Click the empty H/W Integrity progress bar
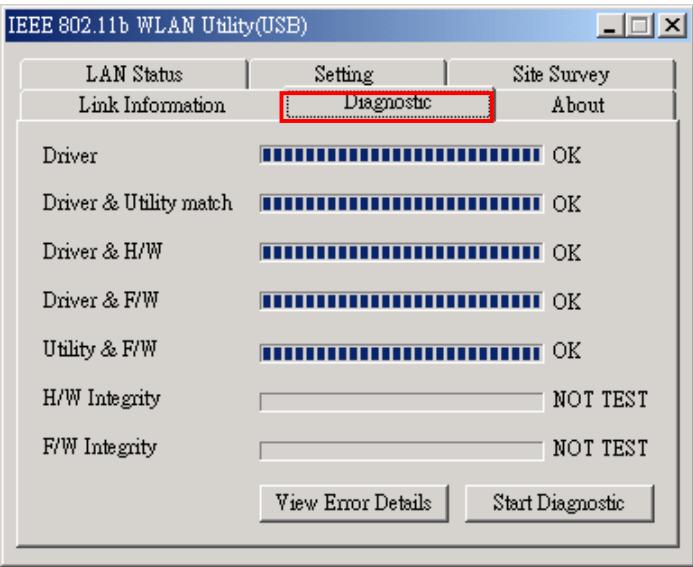693x567 pixels. pos(401,402)
